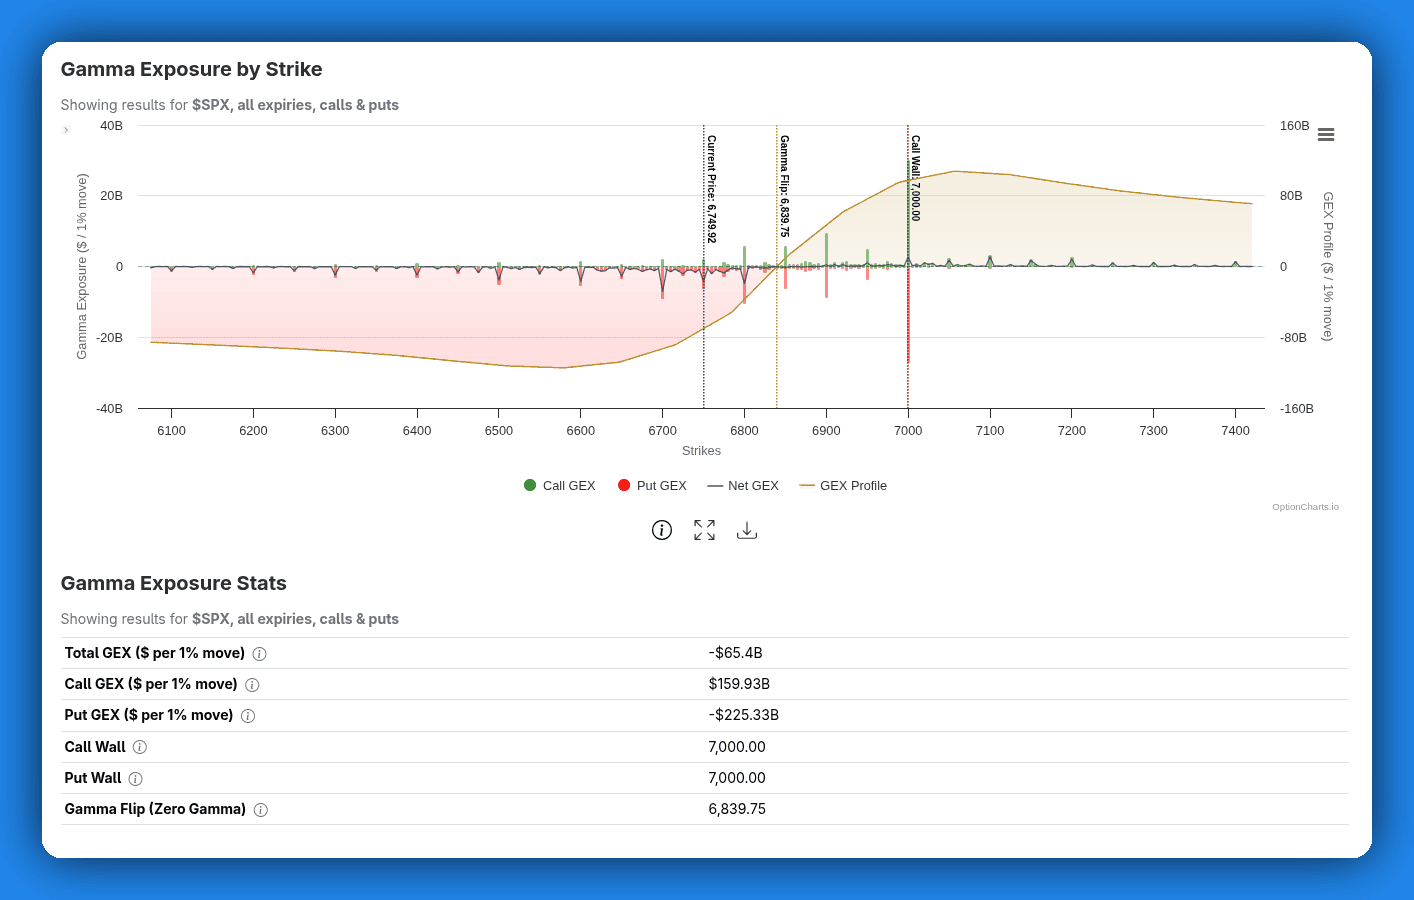Click the info icon beside Put GEX
1414x900 pixels.
click(x=247, y=715)
